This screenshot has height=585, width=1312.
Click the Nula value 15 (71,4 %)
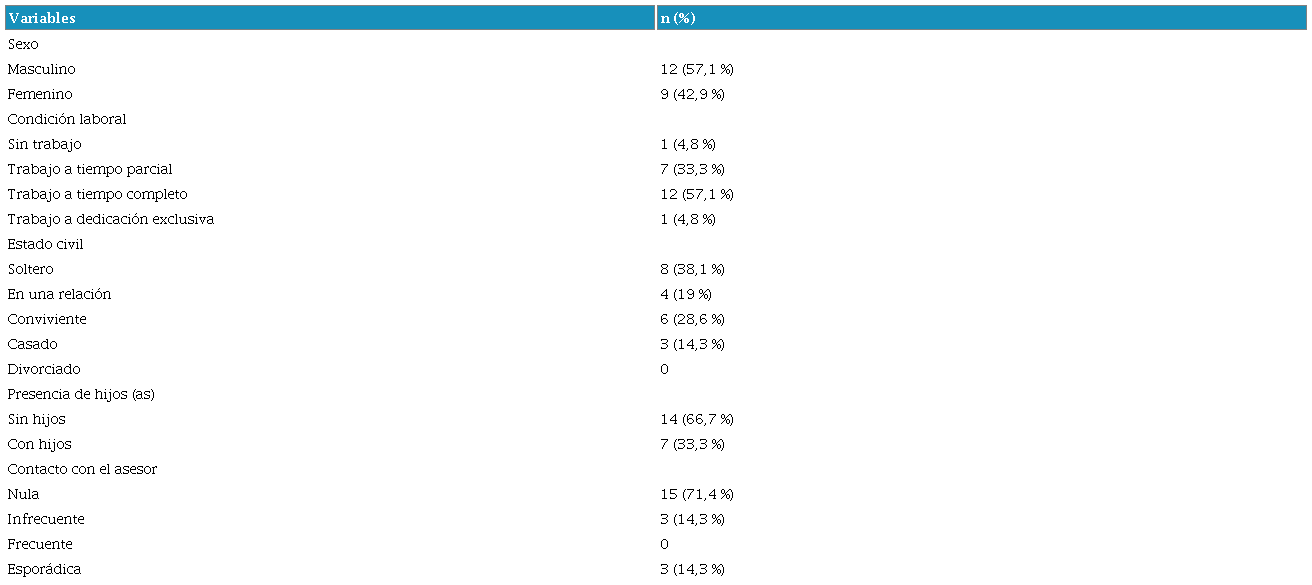tap(697, 494)
